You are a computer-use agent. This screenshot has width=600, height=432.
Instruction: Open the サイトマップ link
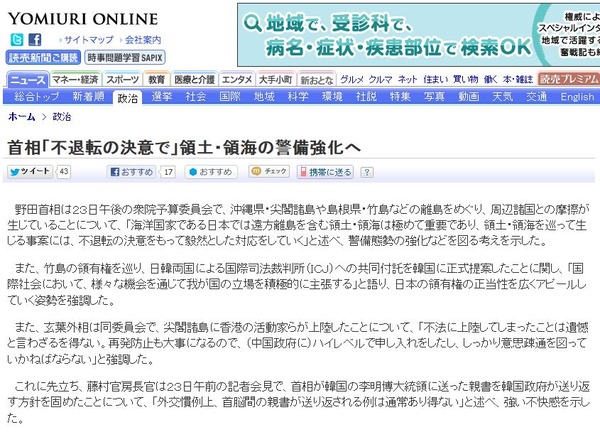coord(88,40)
